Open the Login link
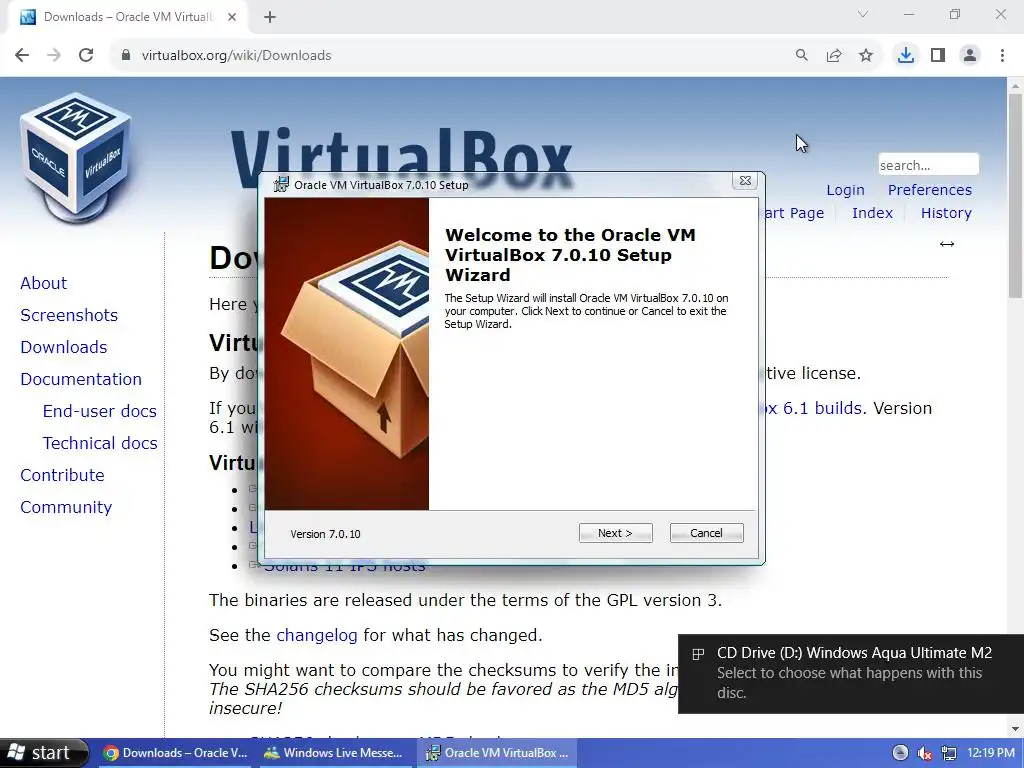 coord(845,190)
